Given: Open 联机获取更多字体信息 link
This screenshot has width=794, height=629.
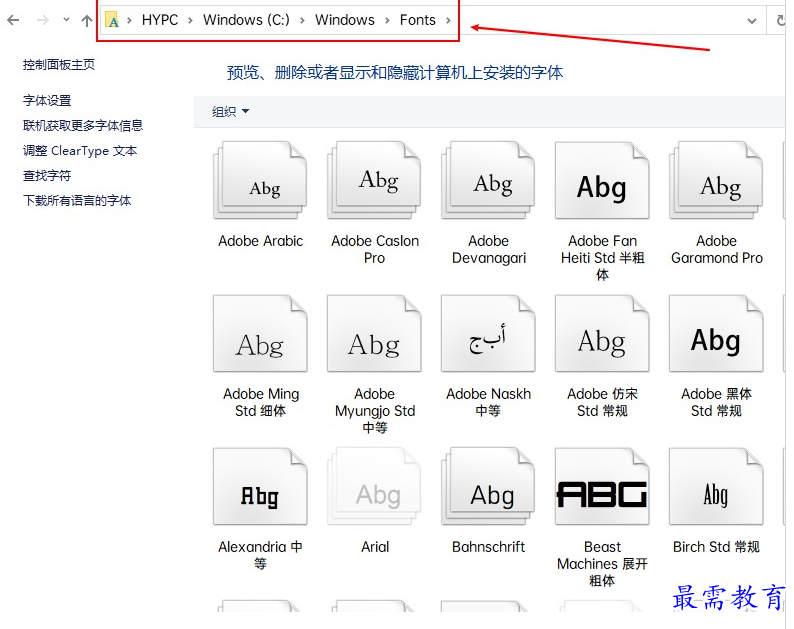Looking at the screenshot, I should pos(83,125).
